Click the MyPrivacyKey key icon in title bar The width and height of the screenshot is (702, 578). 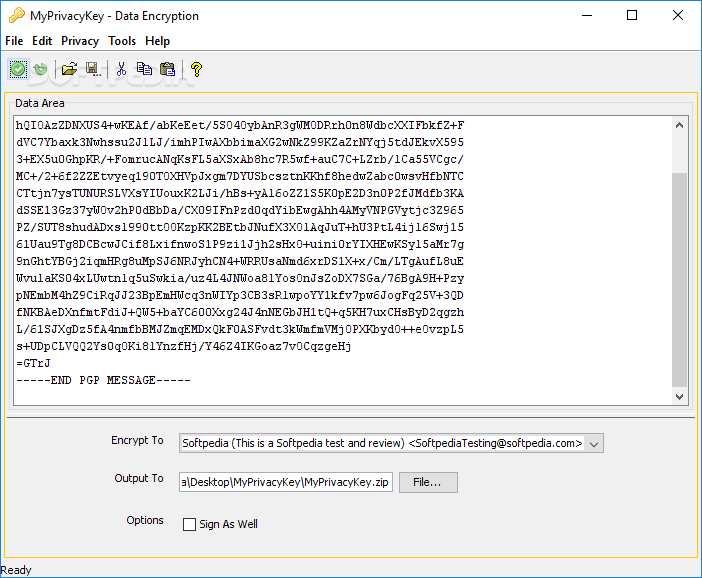[17, 16]
